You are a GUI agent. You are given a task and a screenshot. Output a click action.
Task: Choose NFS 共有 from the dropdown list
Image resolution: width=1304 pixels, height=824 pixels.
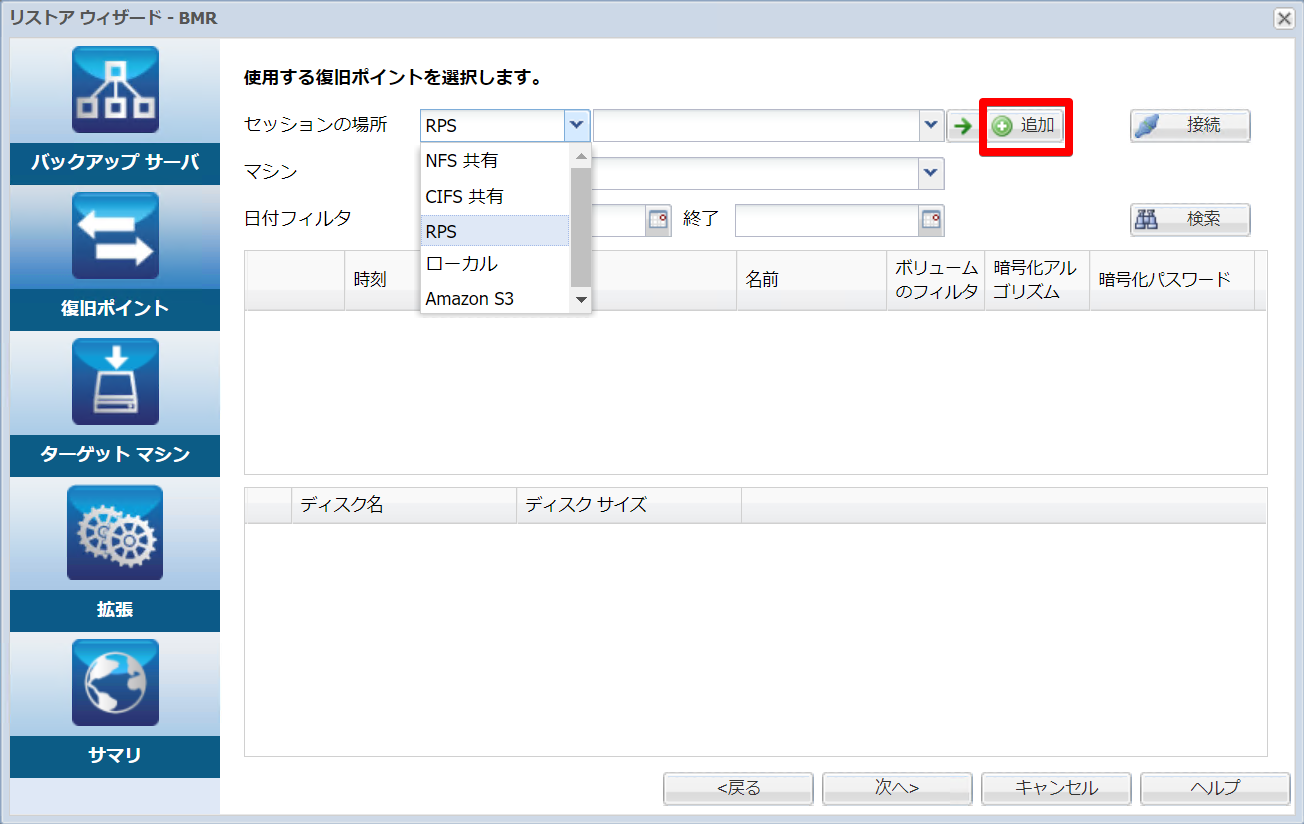coord(495,161)
